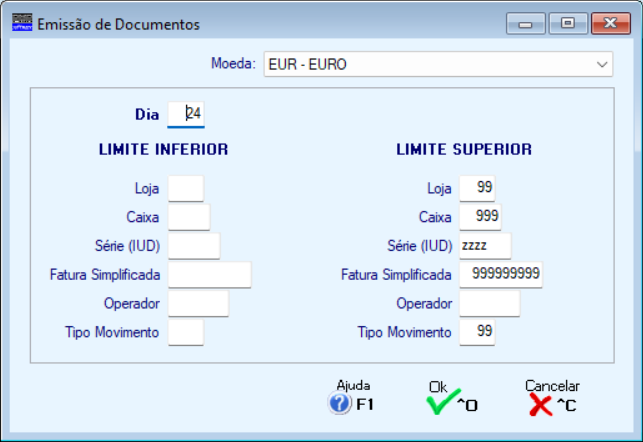Viewport: 643px width, 442px height.
Task: Click the blue Ajuda question mark icon
Action: [x=339, y=404]
